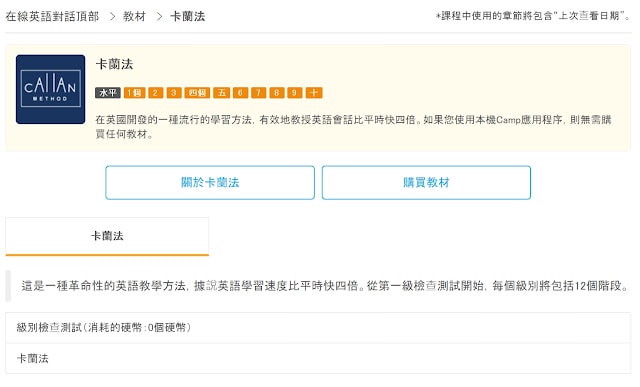The width and height of the screenshot is (640, 387).
Task: Click the paragraph starting 這是一種革命性的
Action: click(x=324, y=286)
